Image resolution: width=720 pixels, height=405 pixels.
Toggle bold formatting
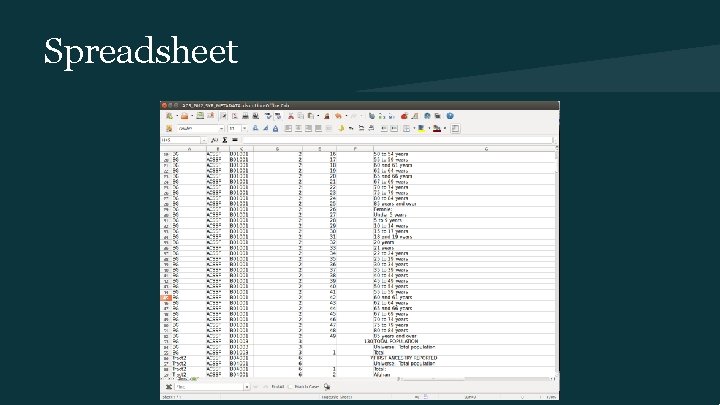click(255, 129)
